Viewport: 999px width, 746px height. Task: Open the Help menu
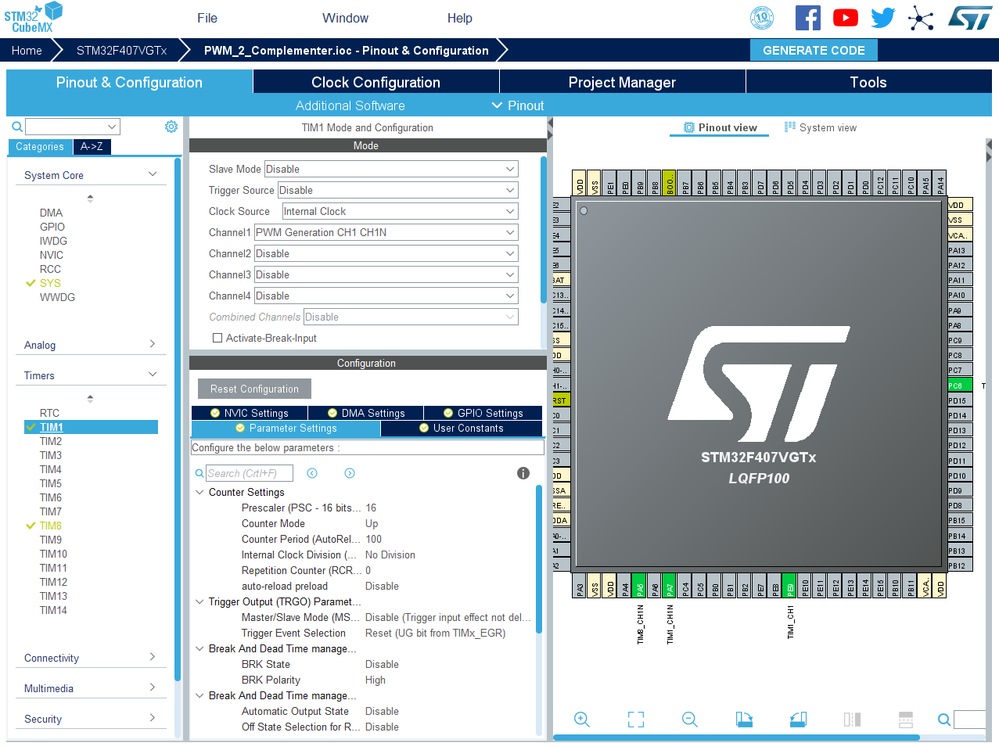(459, 18)
